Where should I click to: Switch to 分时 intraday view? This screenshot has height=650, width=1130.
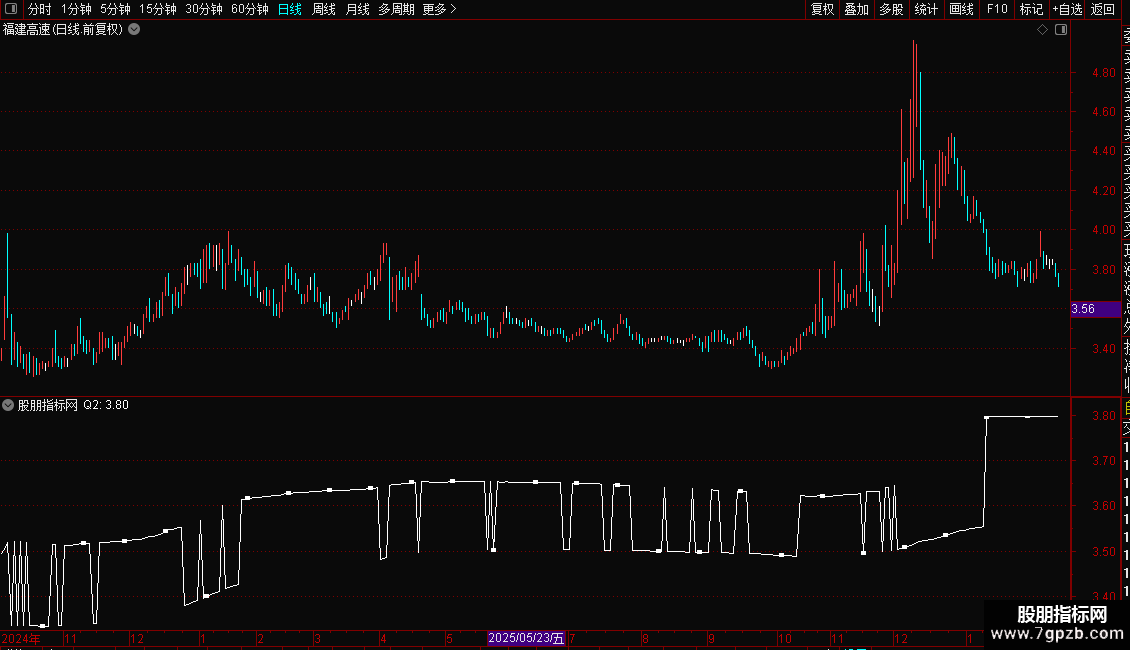point(40,9)
